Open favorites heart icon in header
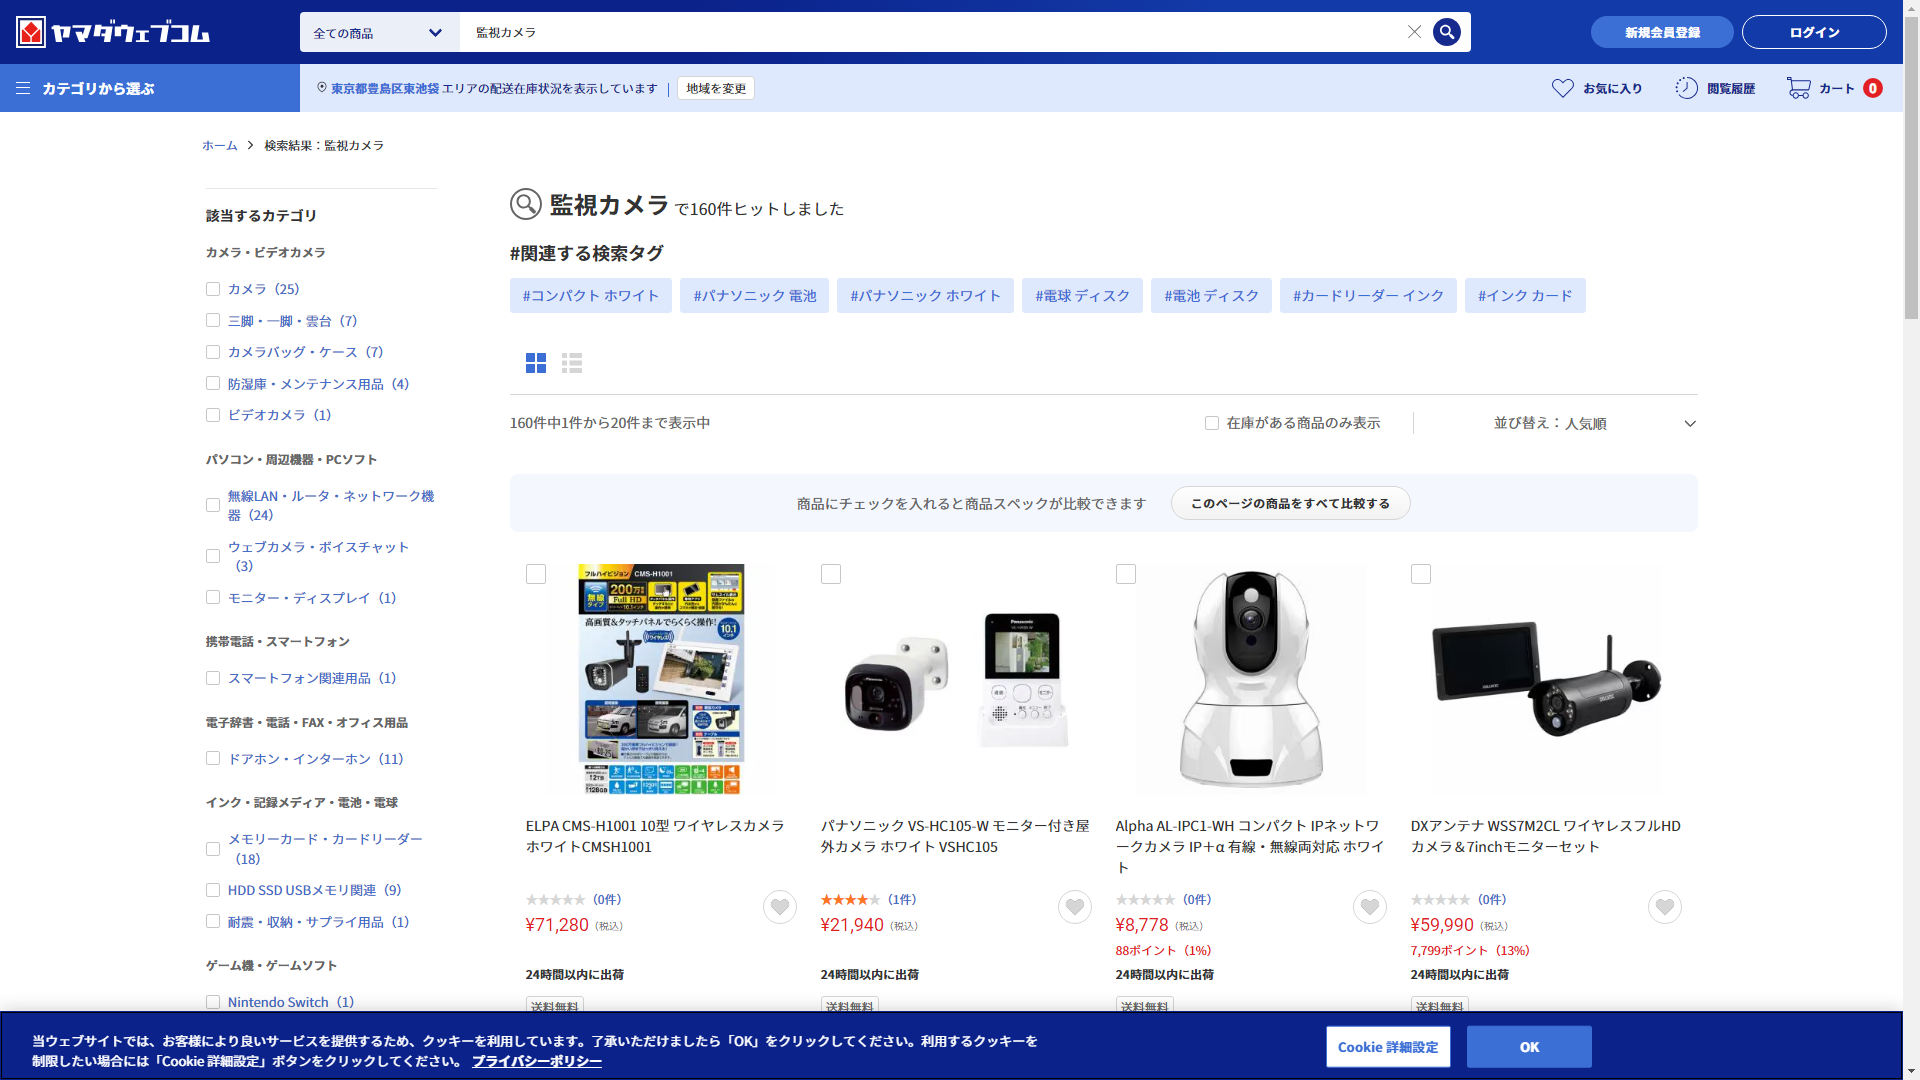The height and width of the screenshot is (1080, 1920). (x=1562, y=88)
